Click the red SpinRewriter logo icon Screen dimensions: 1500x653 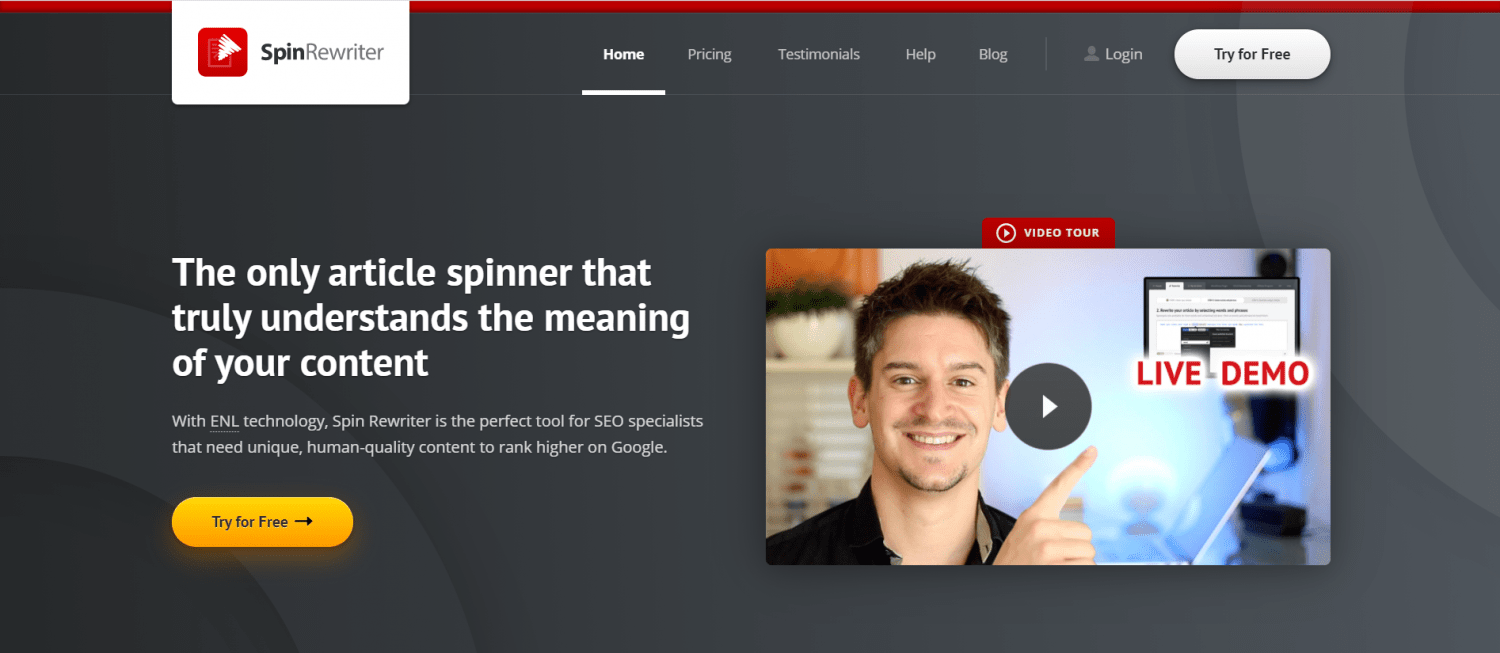tap(223, 52)
